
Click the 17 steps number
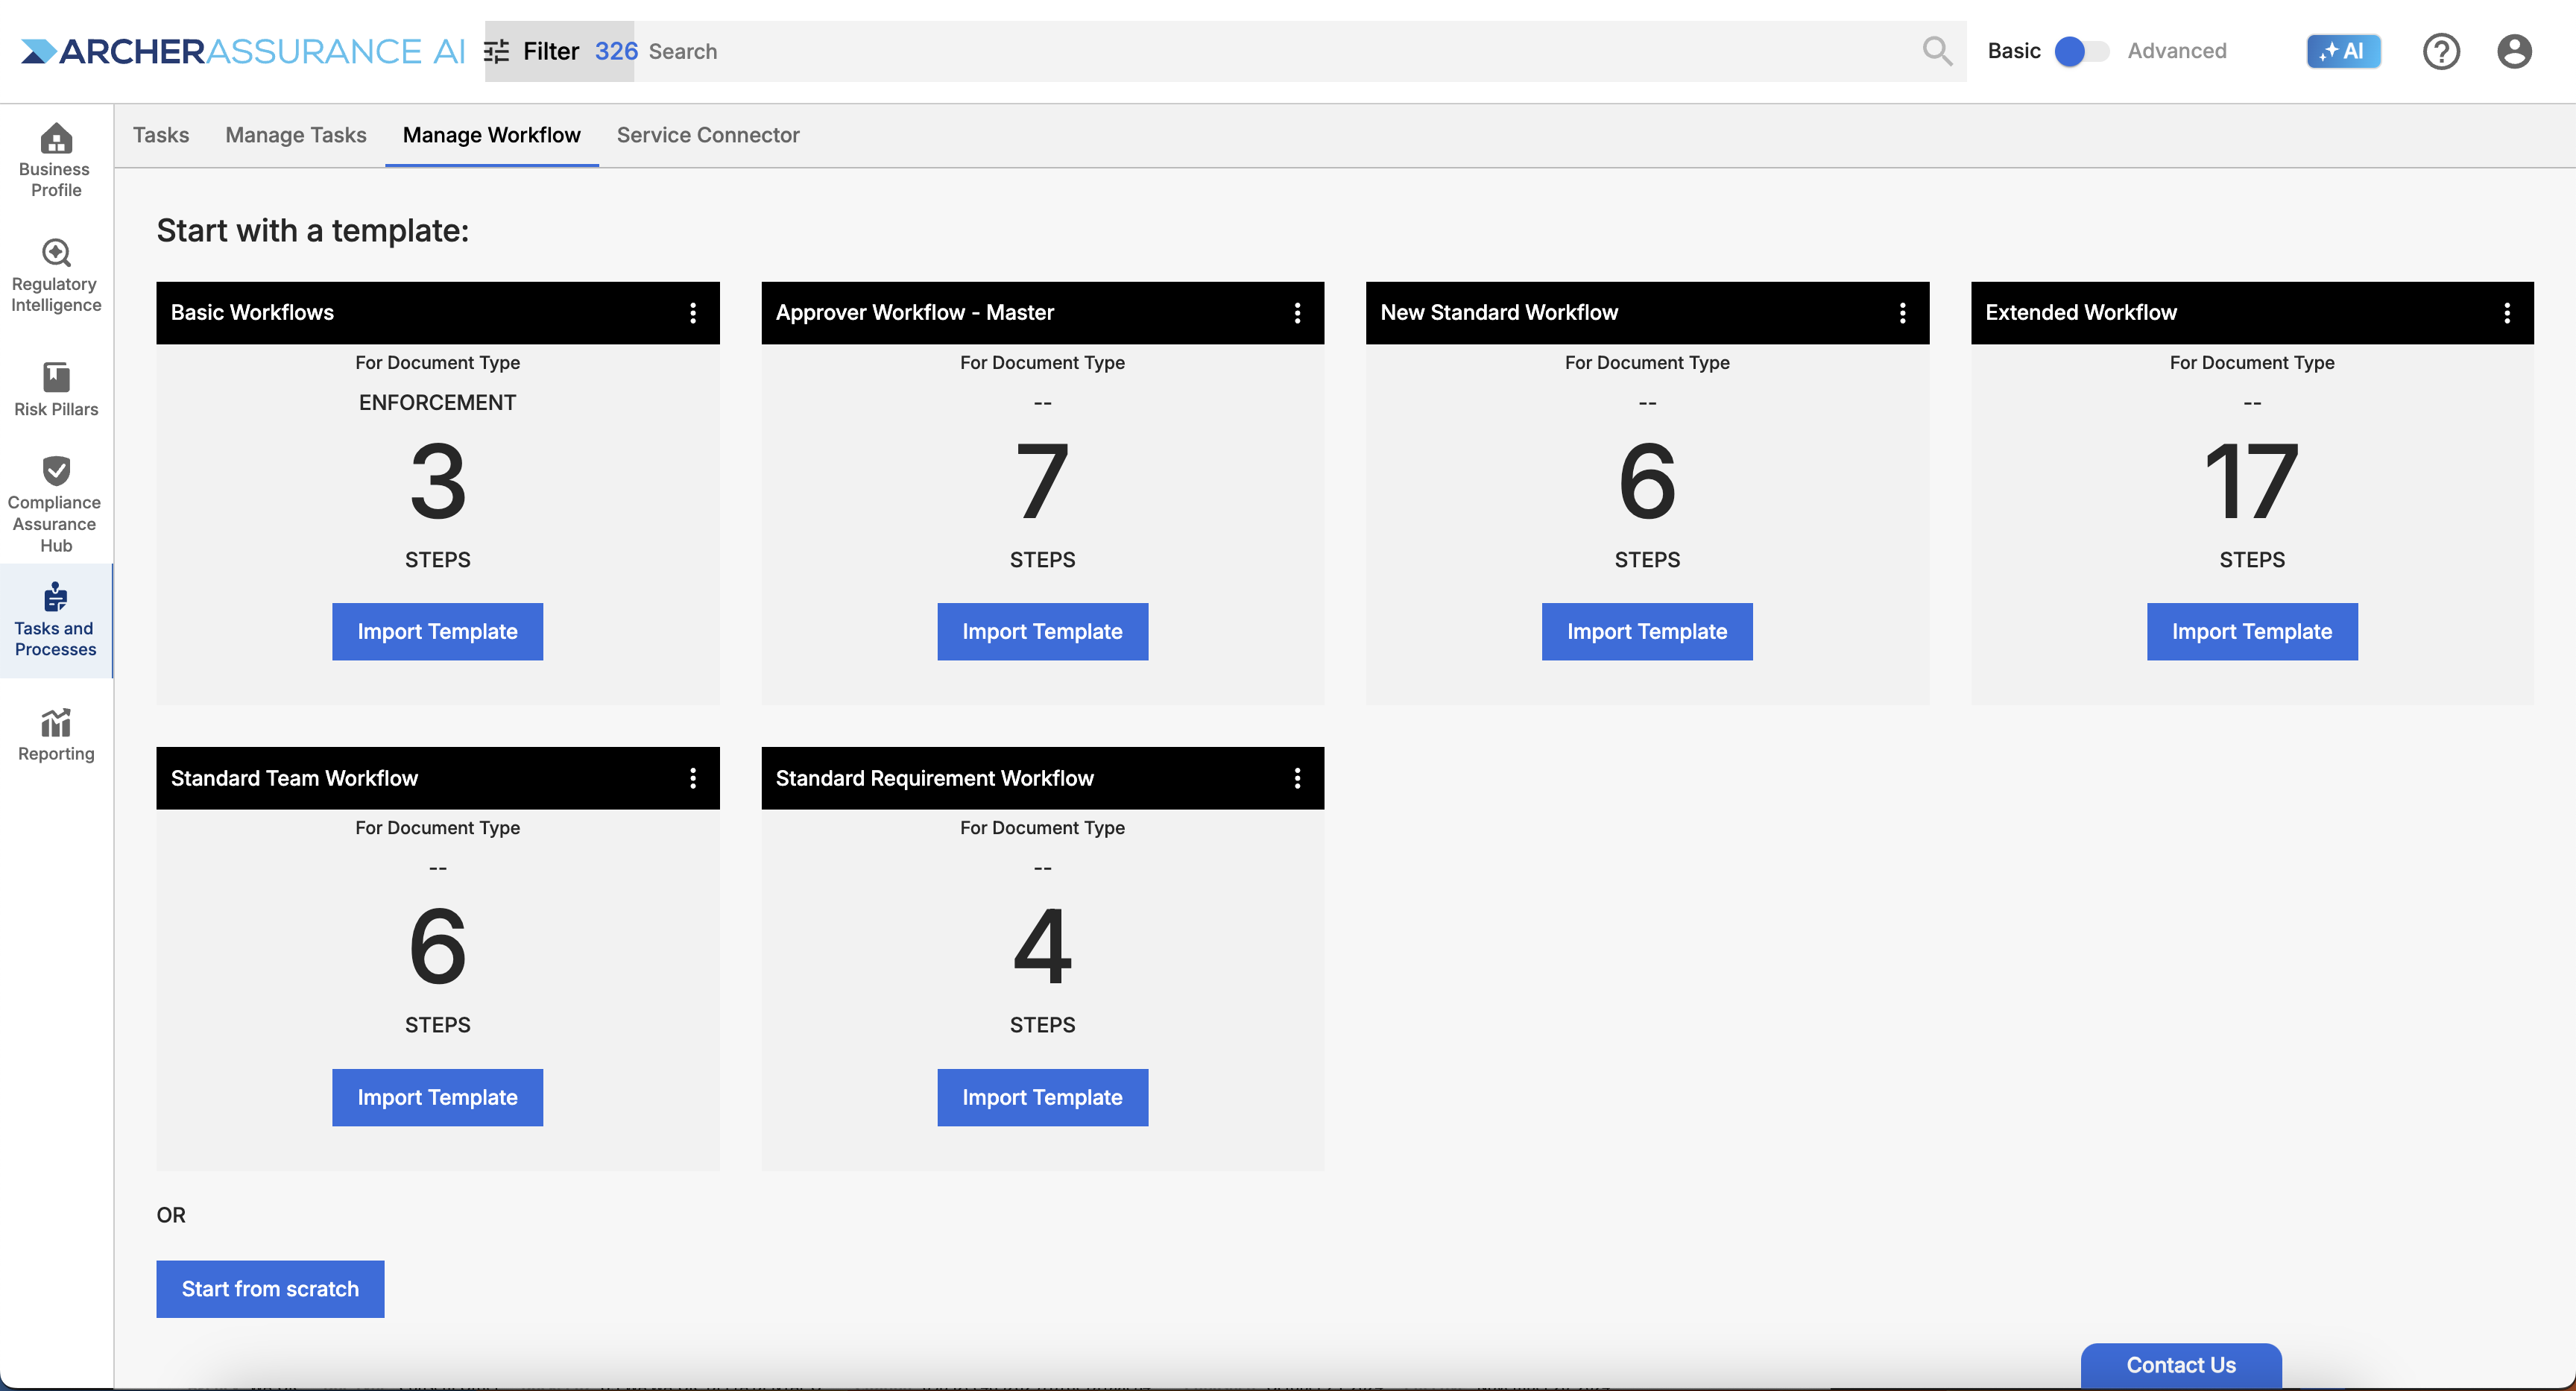(x=2251, y=482)
